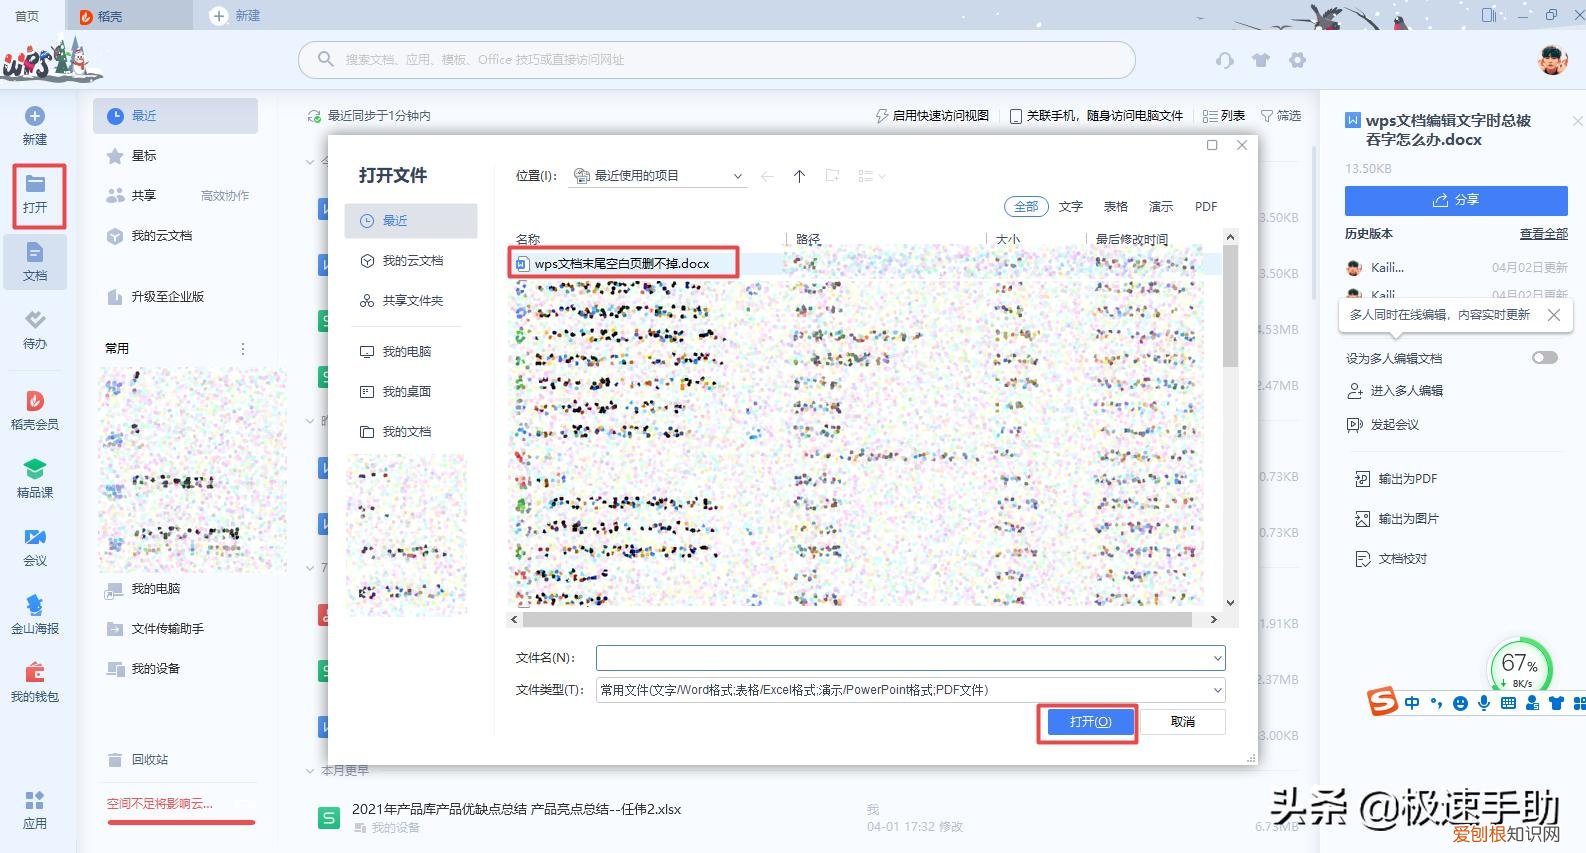Click 进入多人编辑
Image resolution: width=1586 pixels, height=853 pixels.
[1396, 391]
